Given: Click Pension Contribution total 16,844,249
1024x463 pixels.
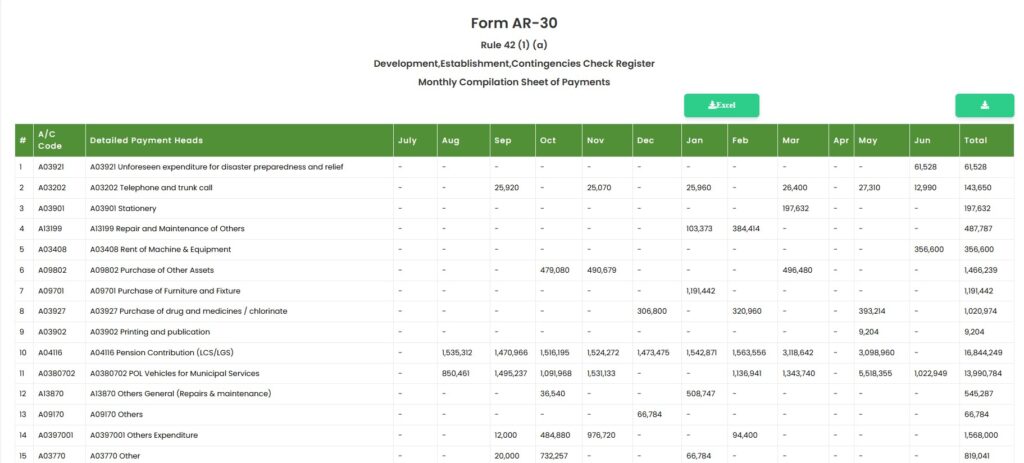Looking at the screenshot, I should pyautogui.click(x=983, y=353).
